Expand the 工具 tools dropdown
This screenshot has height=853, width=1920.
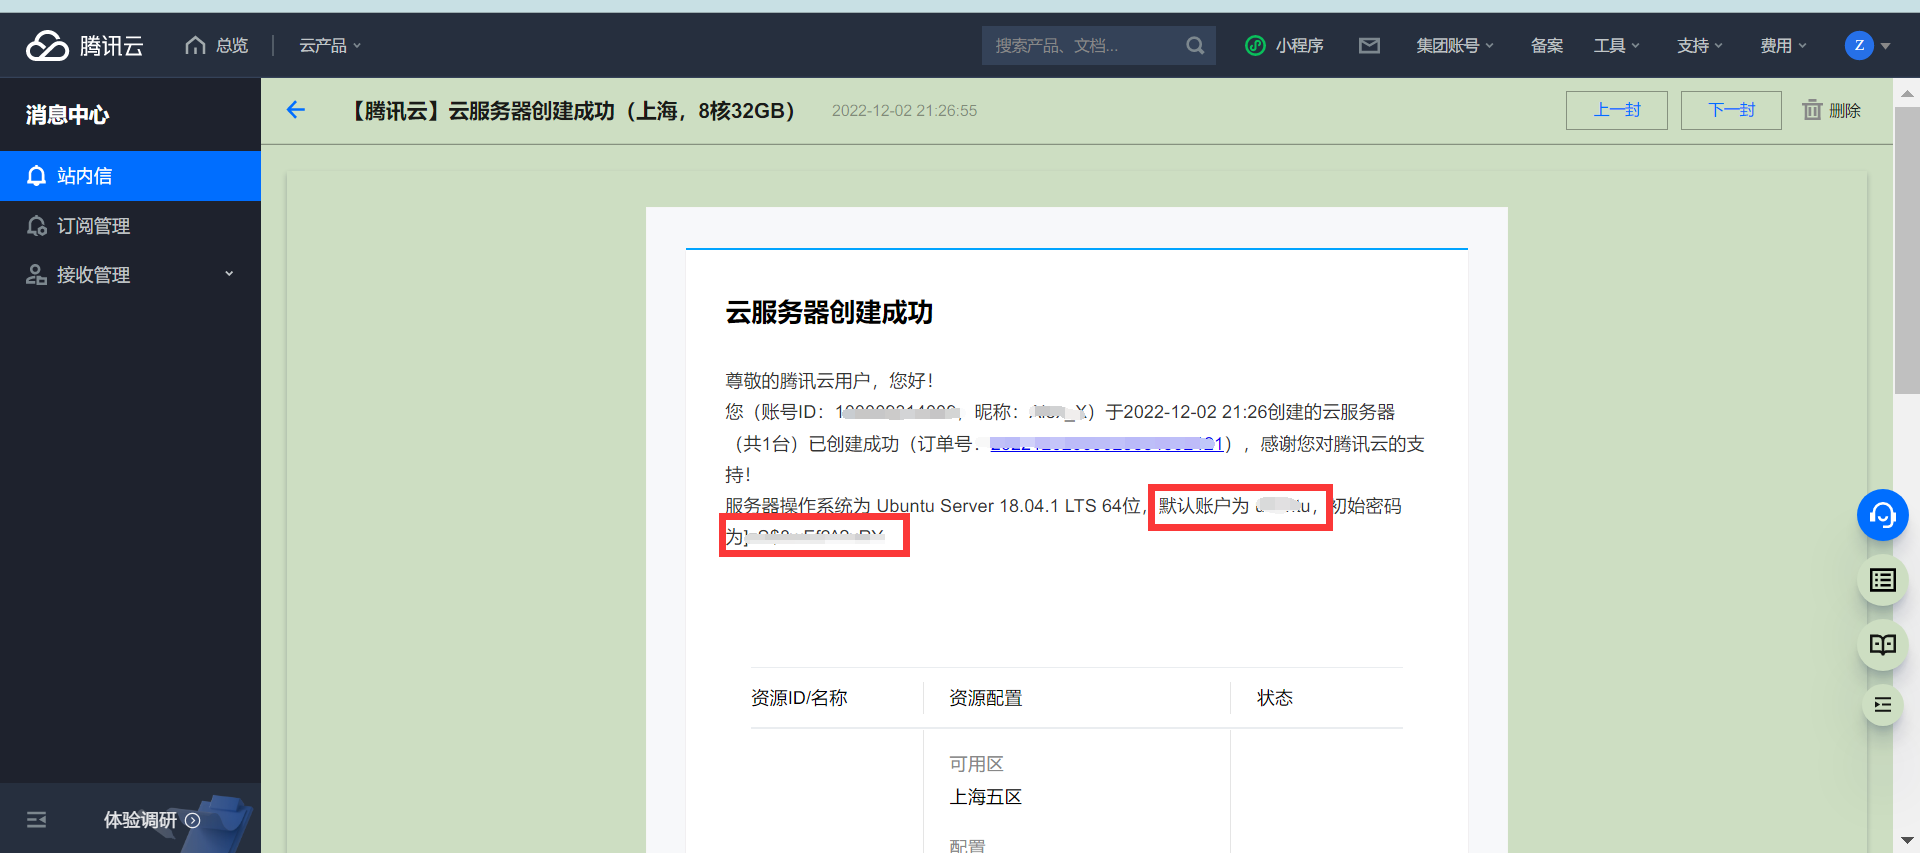(x=1617, y=46)
